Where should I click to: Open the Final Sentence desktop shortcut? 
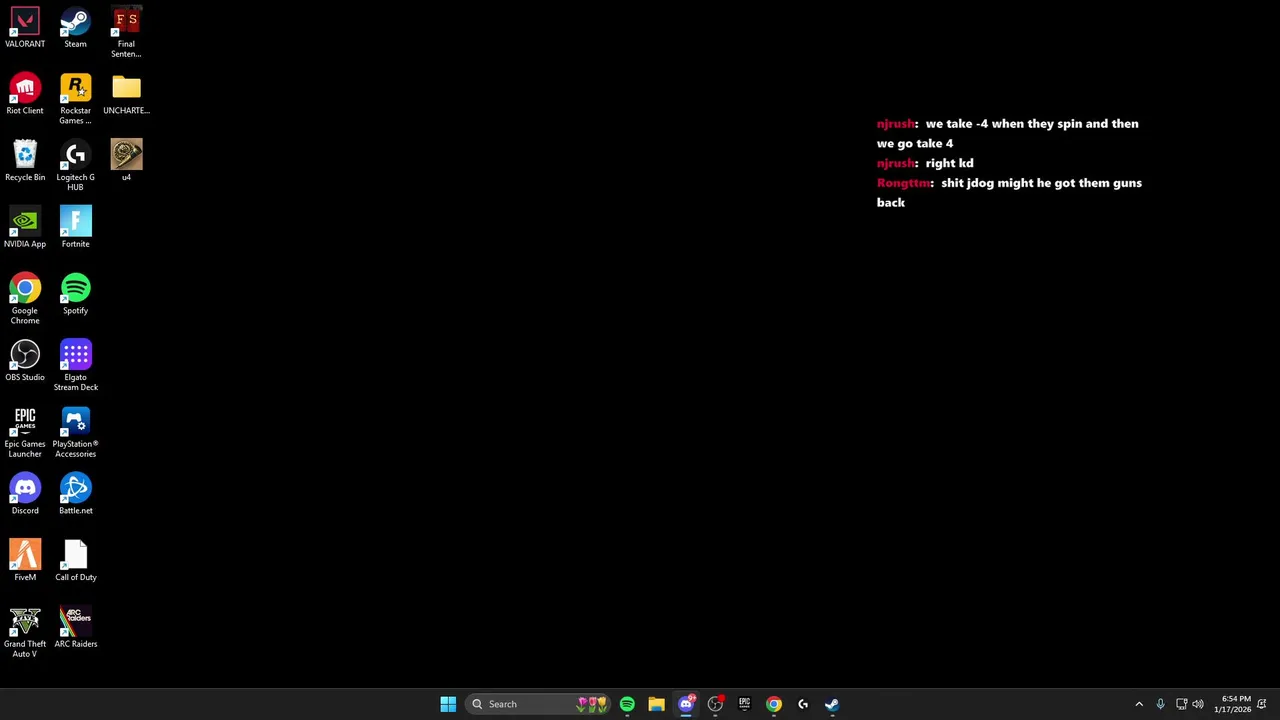pos(126,33)
